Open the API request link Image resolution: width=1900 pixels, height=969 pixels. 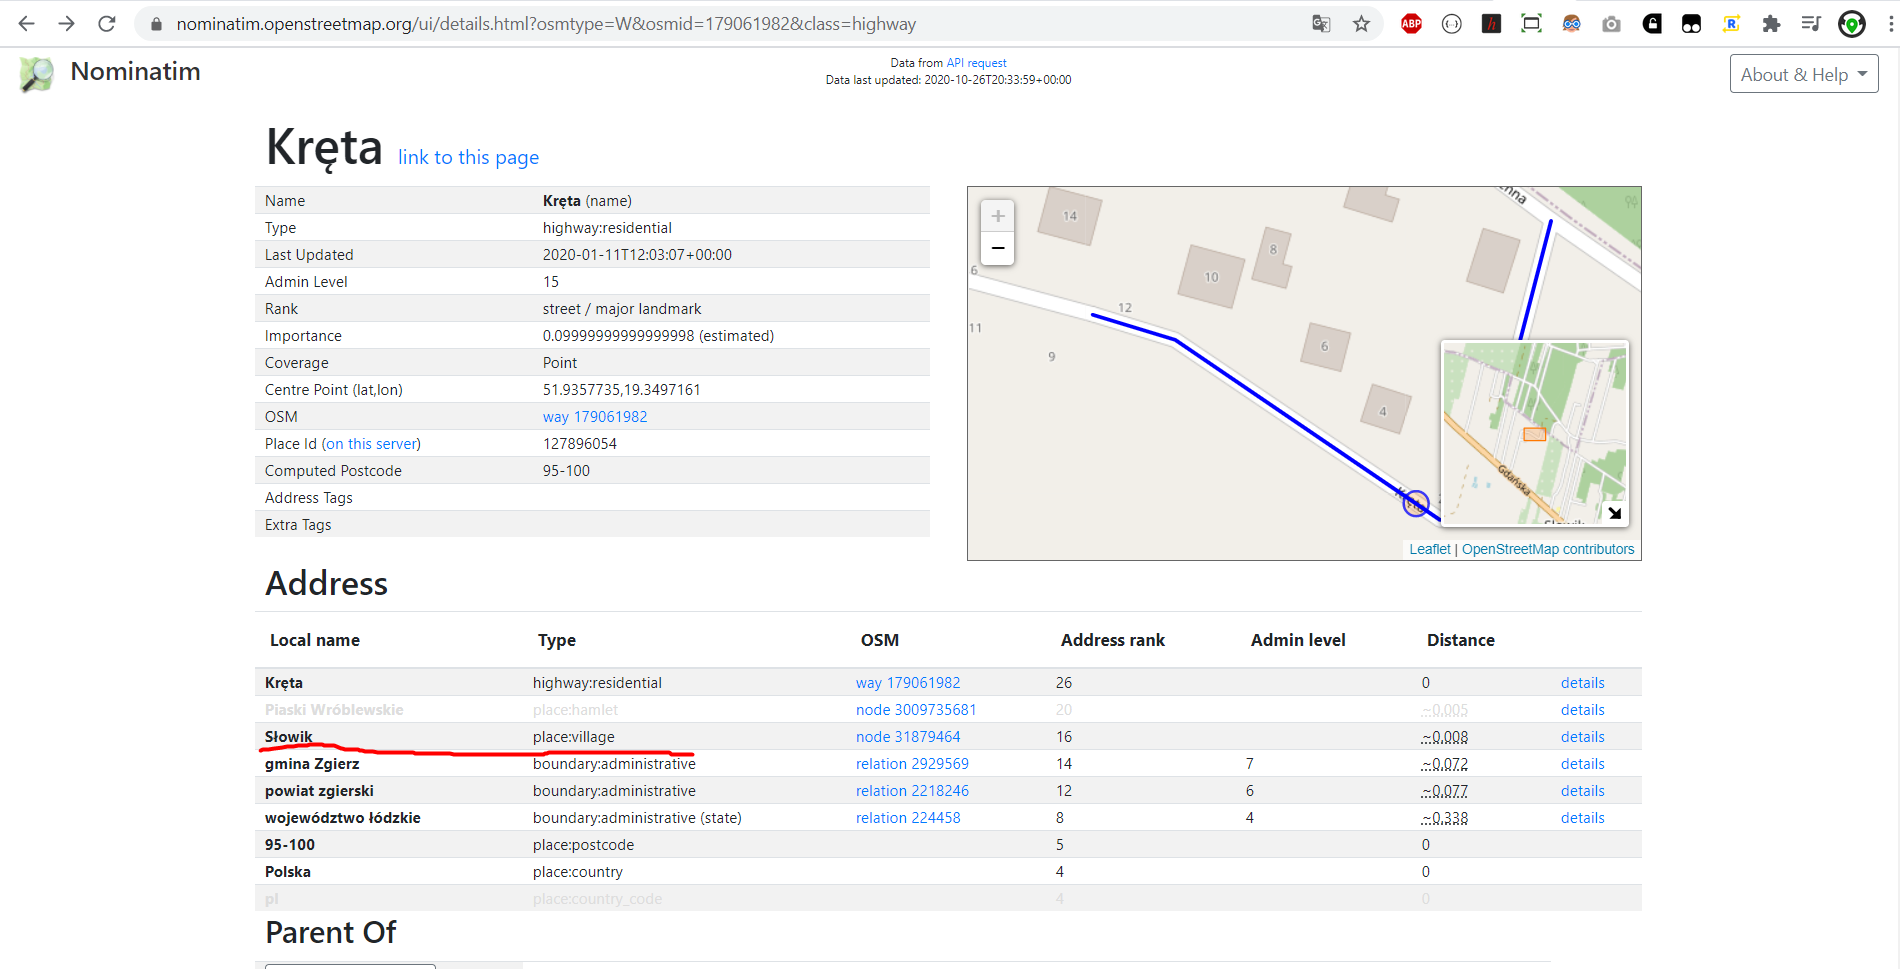(x=976, y=63)
